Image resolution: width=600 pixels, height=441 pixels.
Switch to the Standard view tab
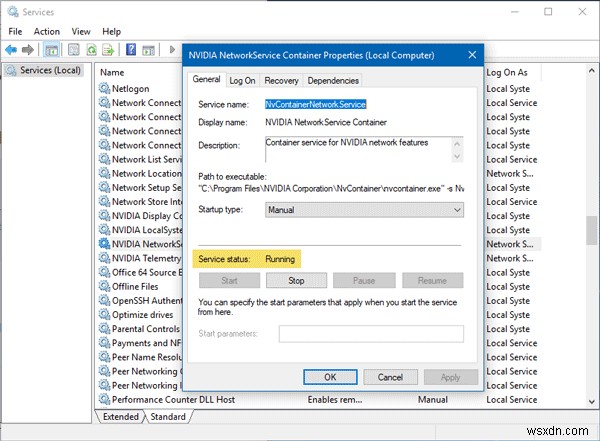(168, 416)
